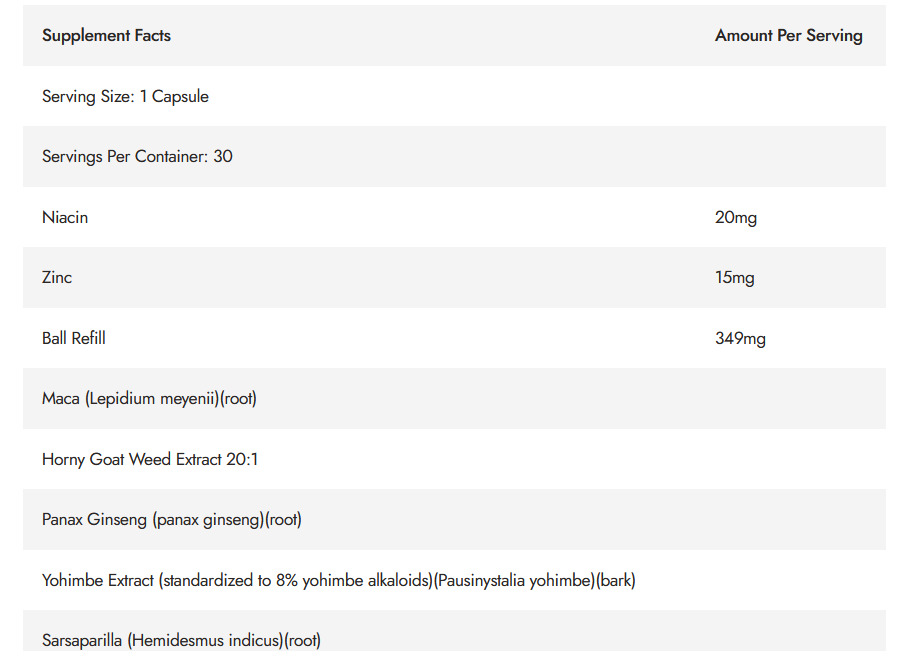Image resolution: width=909 pixels, height=651 pixels.
Task: Click the Niacin ingredient name
Action: pos(65,217)
